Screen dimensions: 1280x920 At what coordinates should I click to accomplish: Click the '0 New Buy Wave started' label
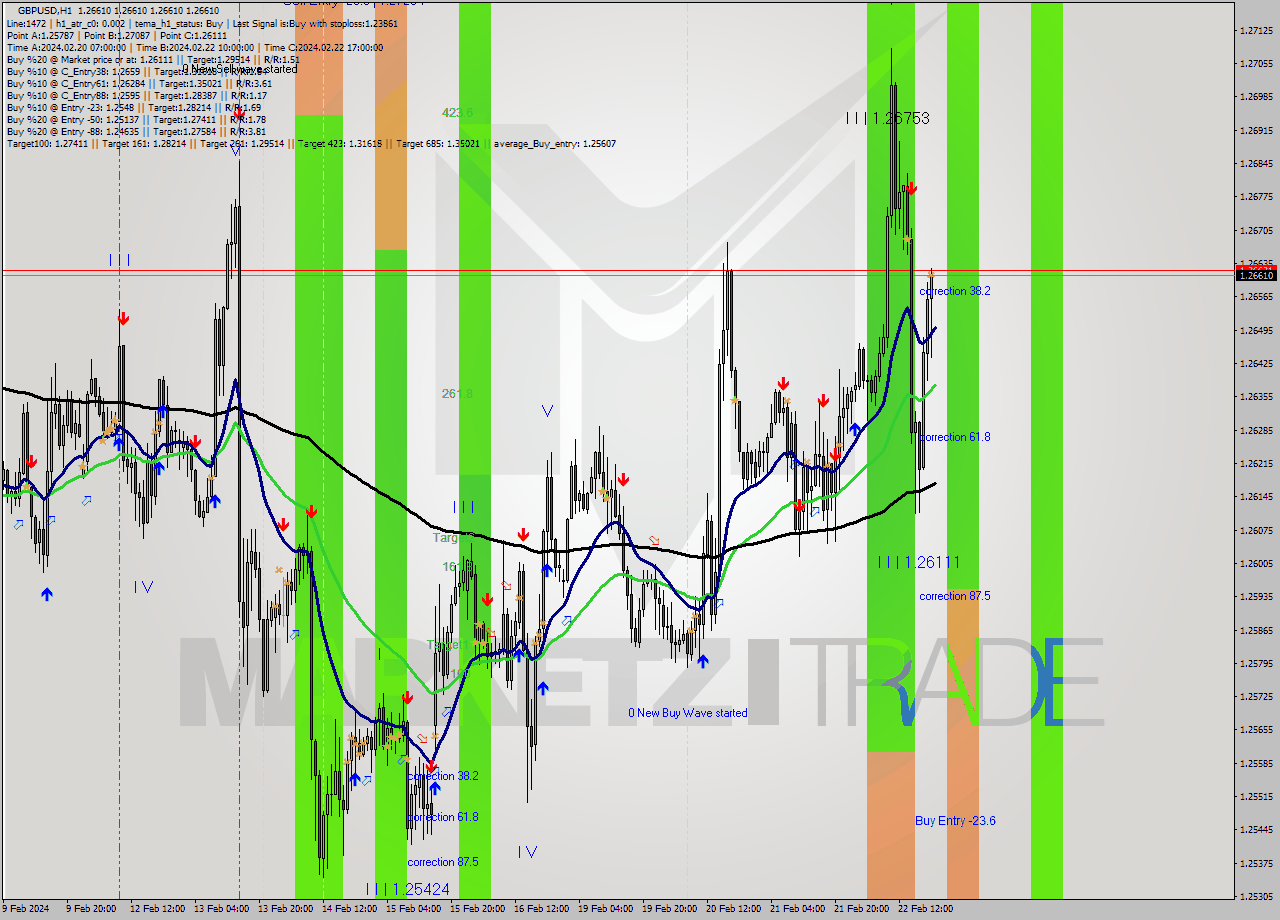point(687,713)
